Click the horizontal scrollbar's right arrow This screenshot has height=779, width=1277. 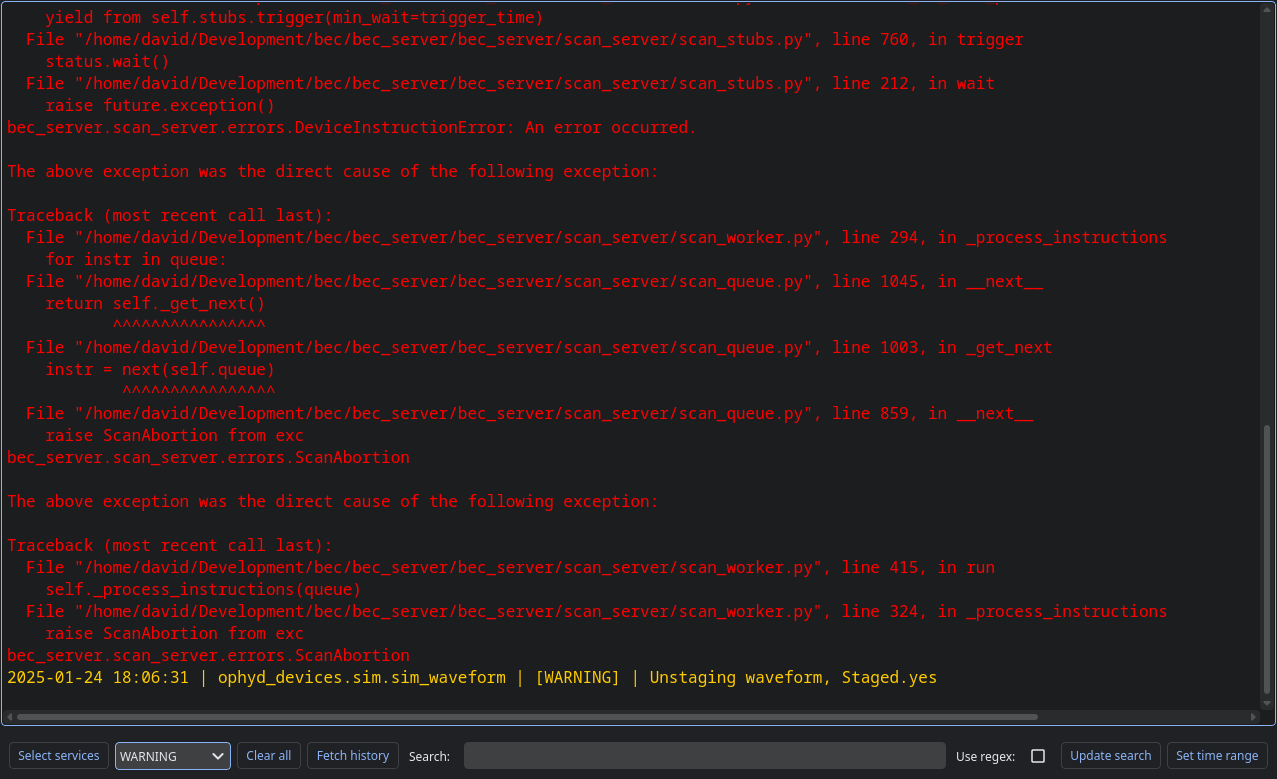click(1254, 717)
